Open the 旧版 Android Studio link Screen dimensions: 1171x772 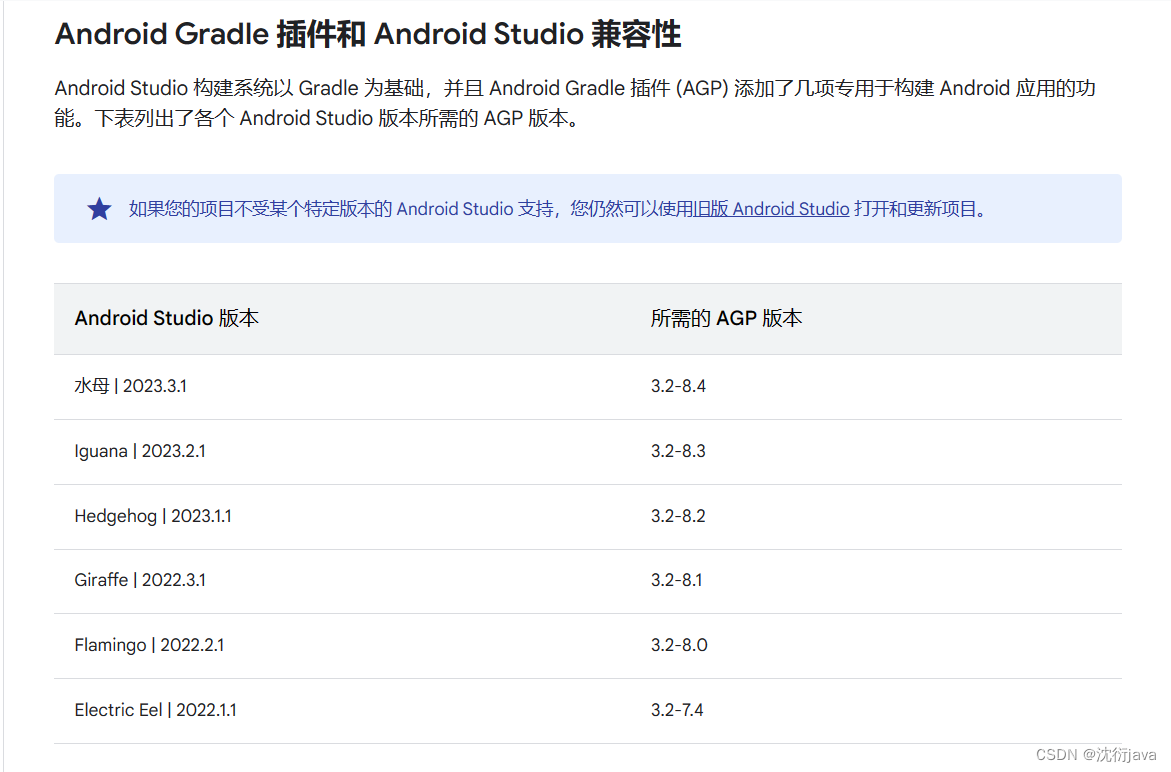771,209
